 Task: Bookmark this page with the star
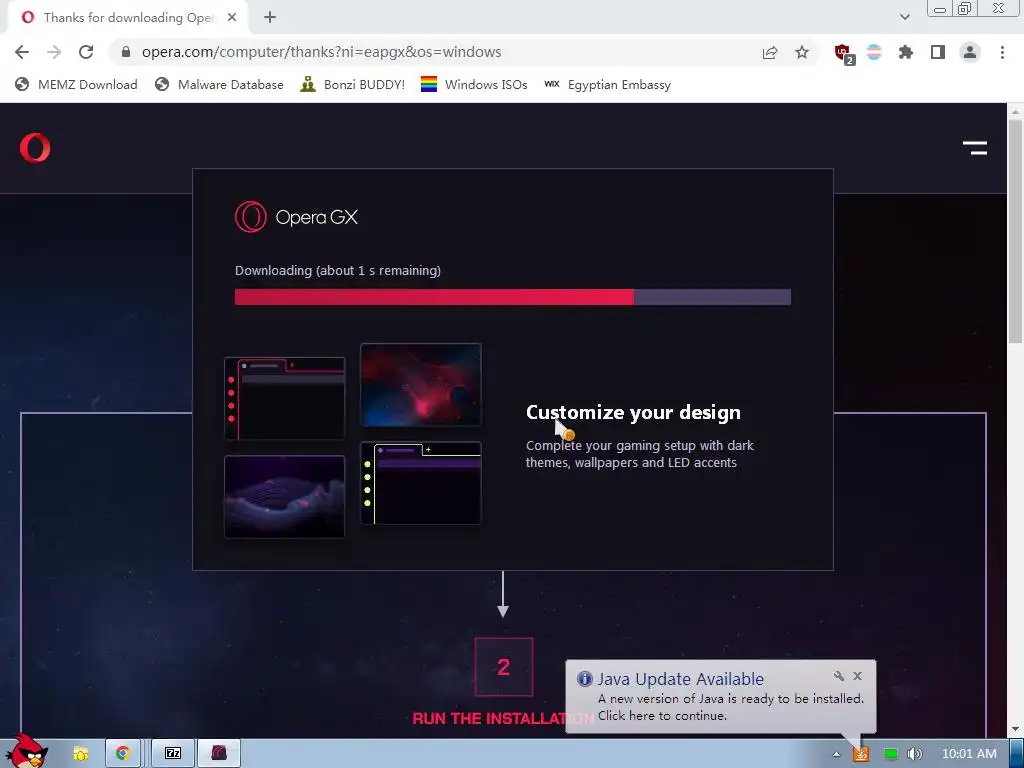pyautogui.click(x=802, y=52)
